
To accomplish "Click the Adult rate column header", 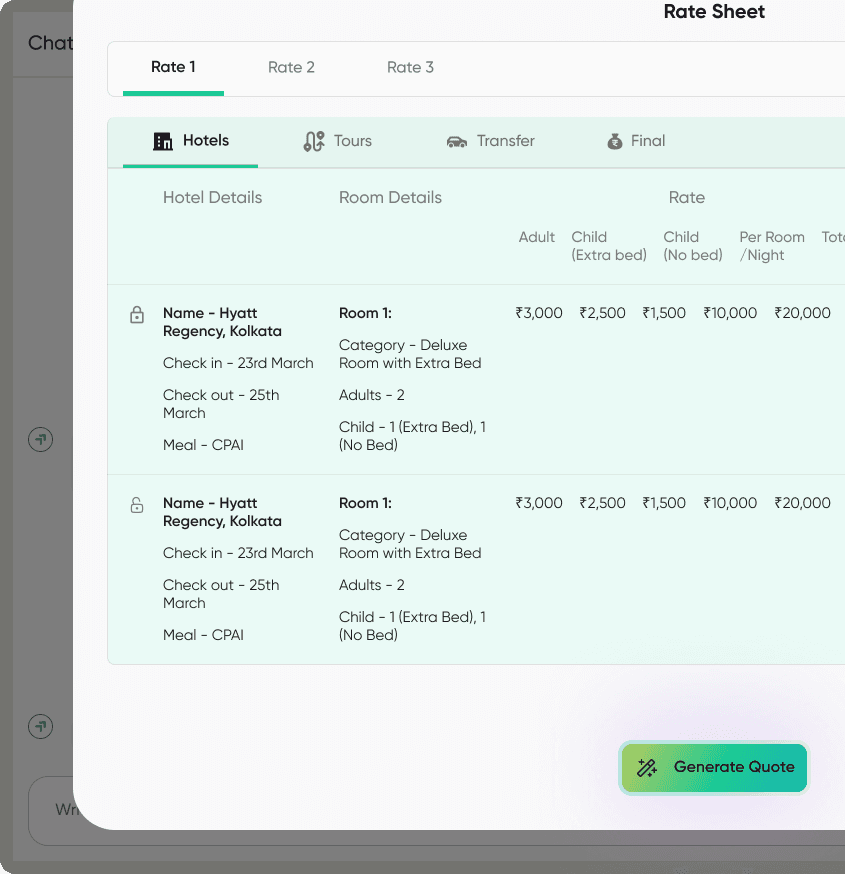I will tap(536, 237).
